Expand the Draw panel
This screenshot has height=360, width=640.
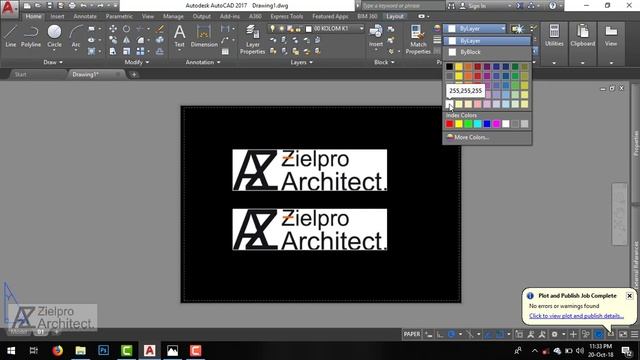click(x=53, y=62)
